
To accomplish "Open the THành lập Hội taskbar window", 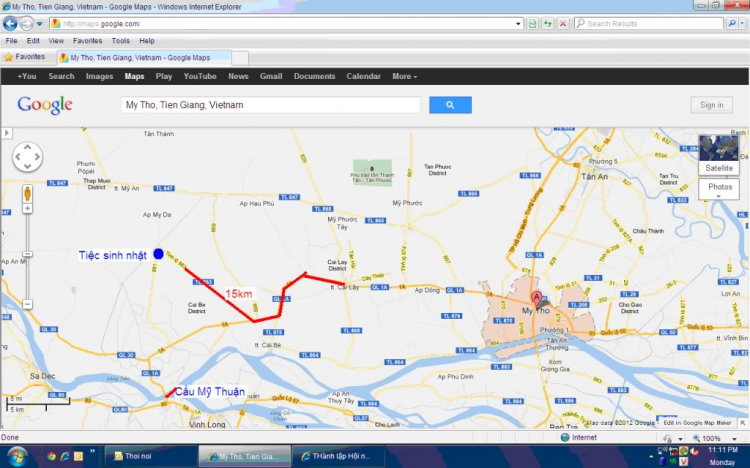I will 338,456.
